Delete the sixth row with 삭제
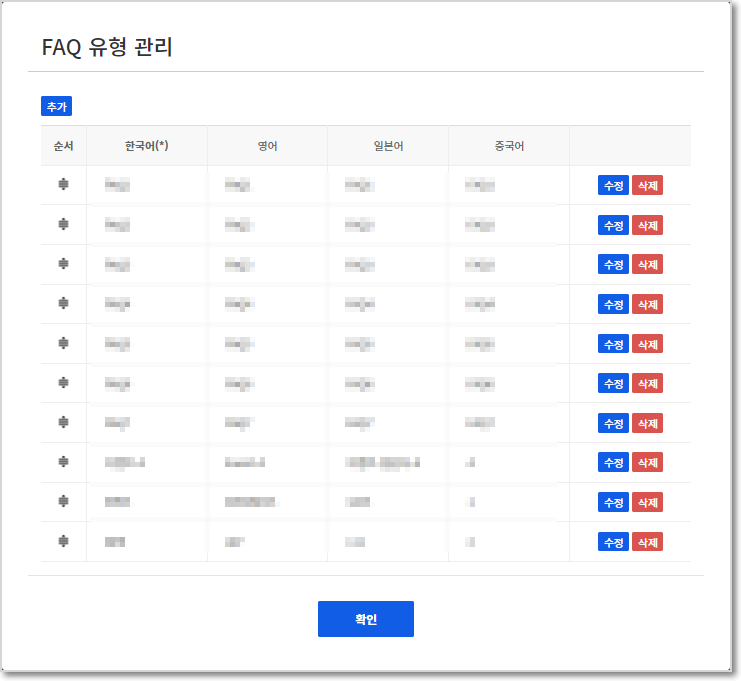Screen dimensions: 741x681 pyautogui.click(x=647, y=383)
